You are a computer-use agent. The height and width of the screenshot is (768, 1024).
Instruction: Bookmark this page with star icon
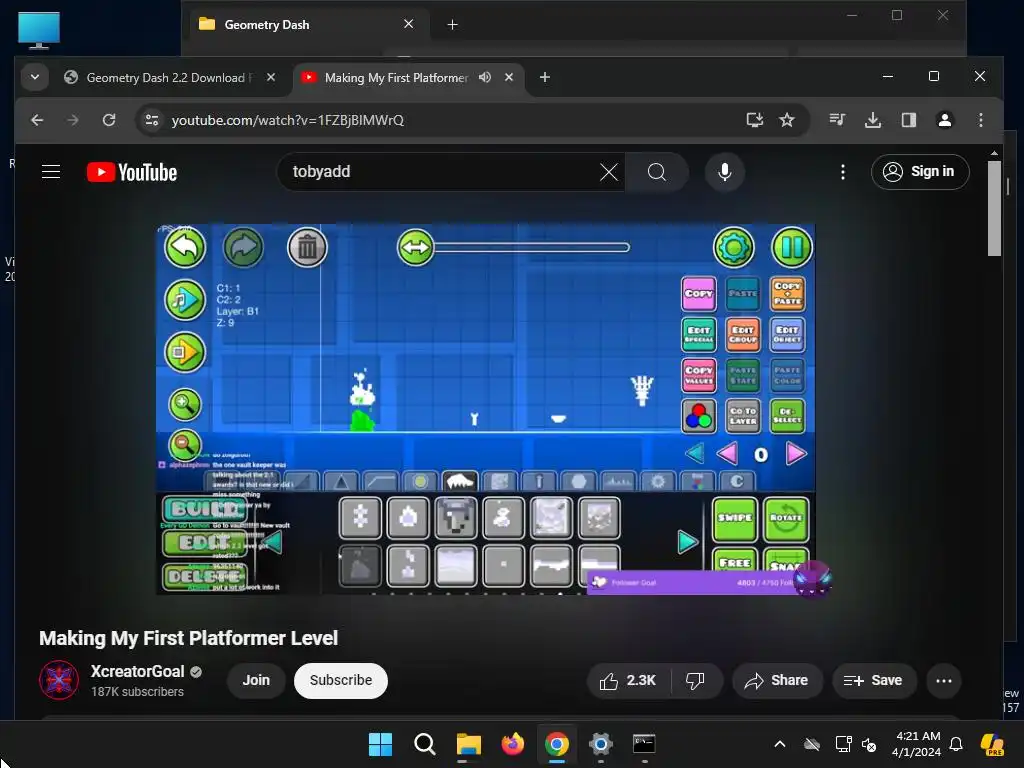click(x=787, y=120)
